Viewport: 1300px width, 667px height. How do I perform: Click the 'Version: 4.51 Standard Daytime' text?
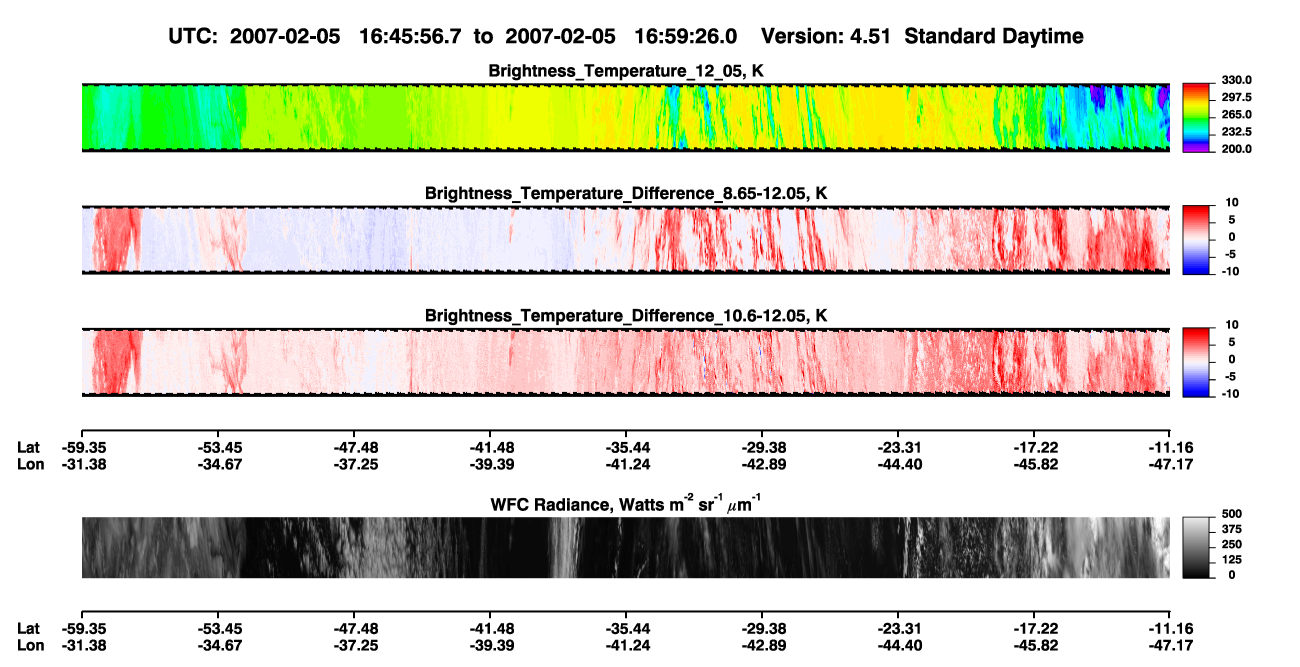pyautogui.click(x=922, y=36)
